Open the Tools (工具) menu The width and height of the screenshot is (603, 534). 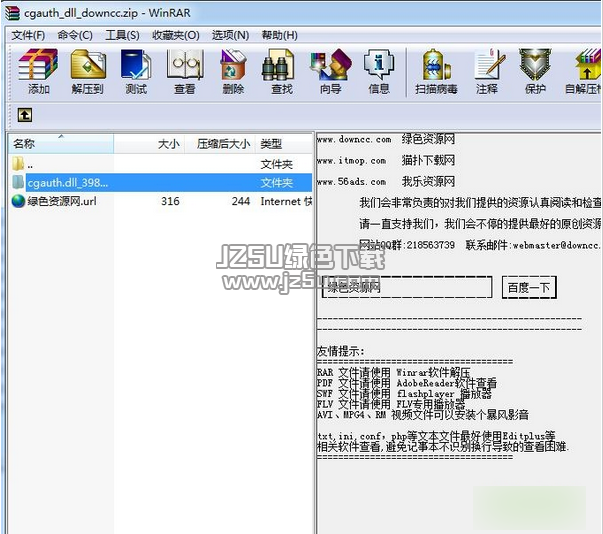click(122, 35)
